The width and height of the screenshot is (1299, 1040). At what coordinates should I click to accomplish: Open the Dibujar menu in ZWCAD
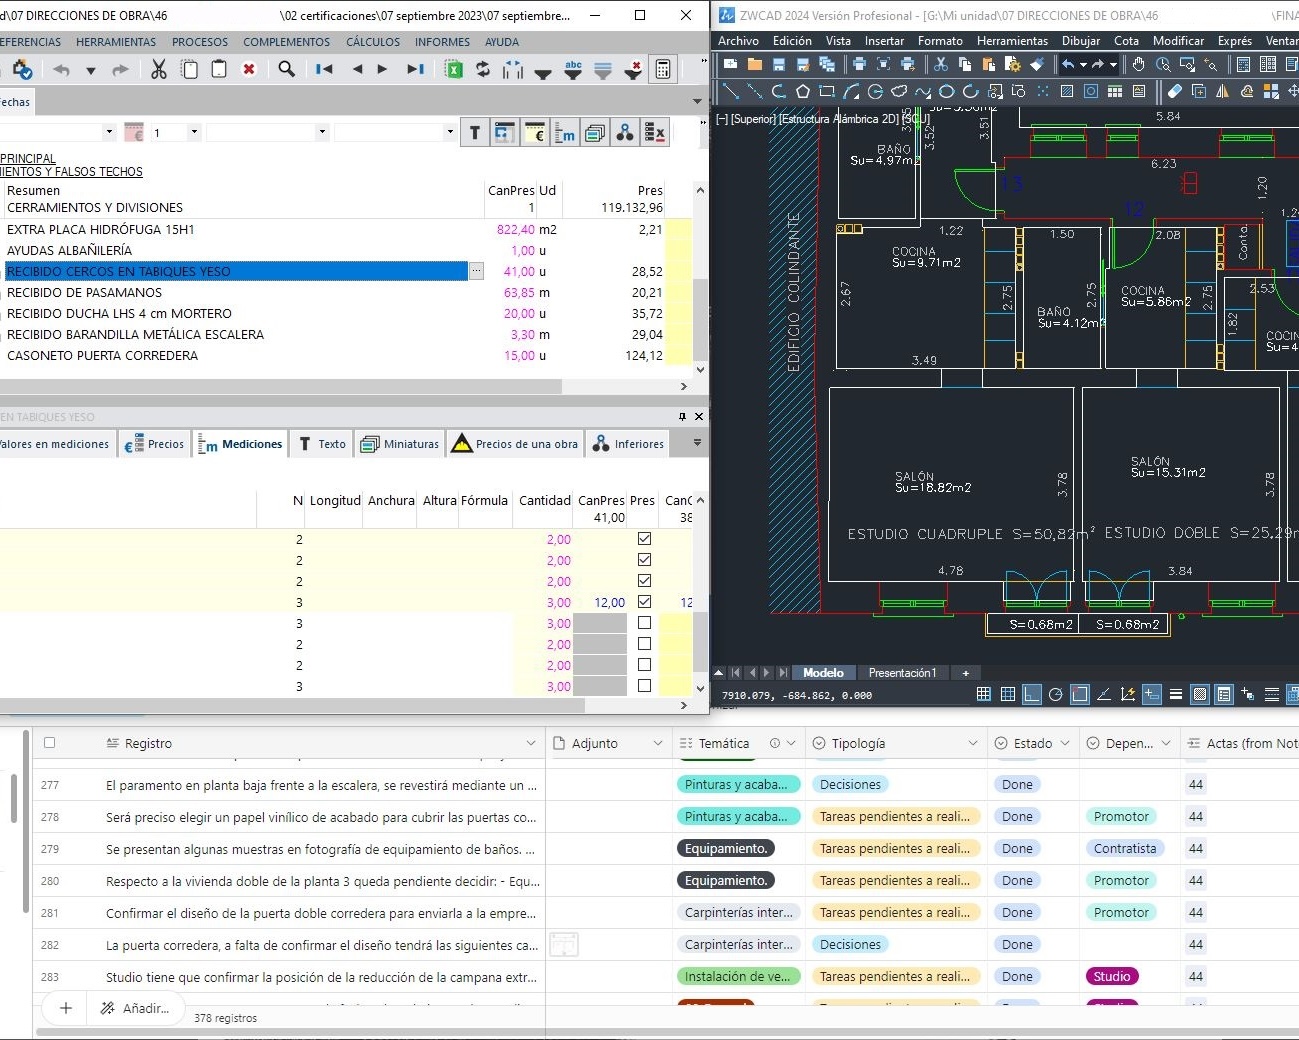tap(1080, 41)
